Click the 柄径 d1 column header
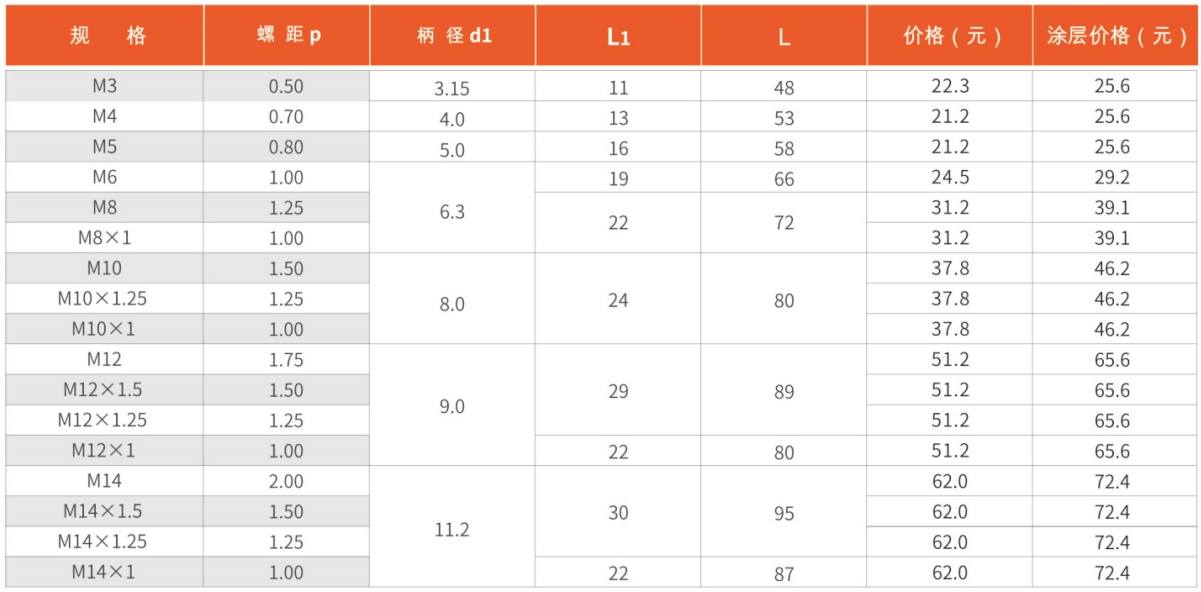 tap(452, 36)
